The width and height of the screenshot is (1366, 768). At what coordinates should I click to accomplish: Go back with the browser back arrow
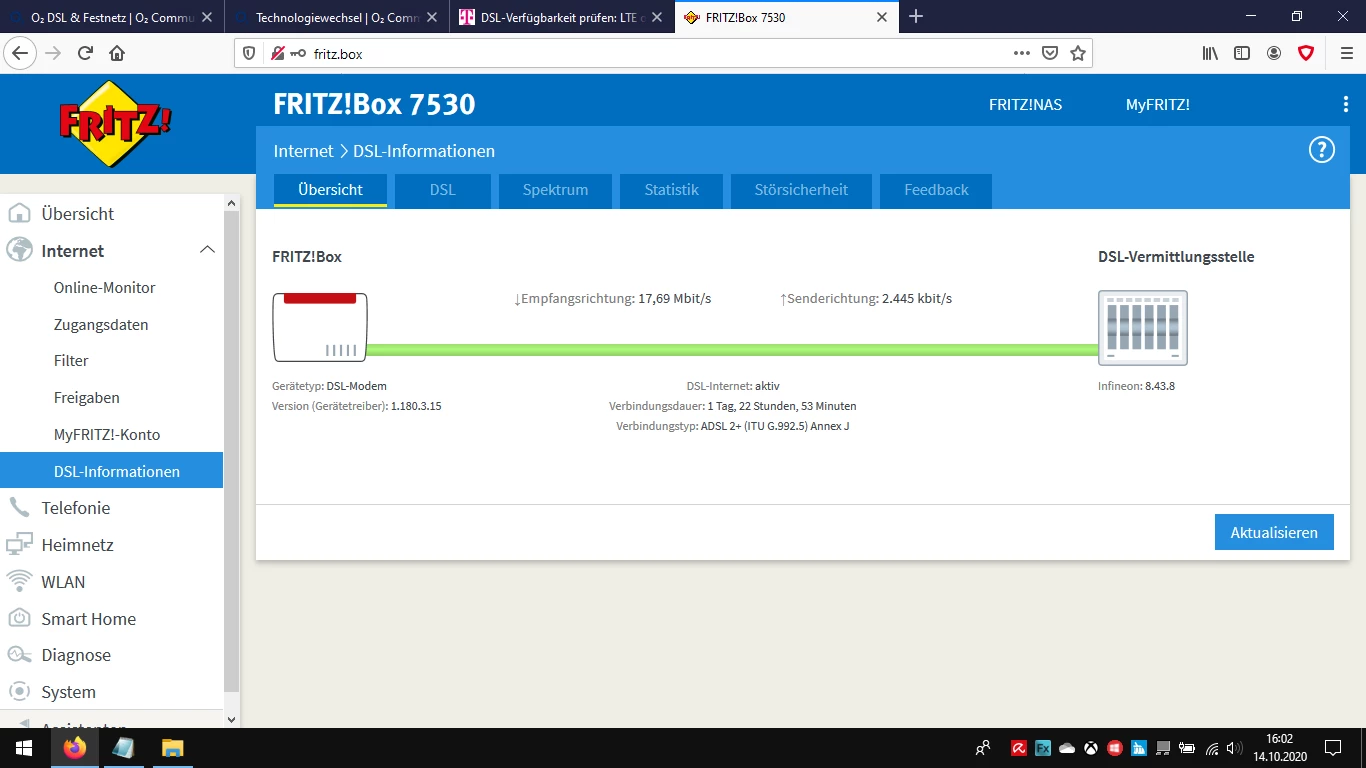(20, 53)
